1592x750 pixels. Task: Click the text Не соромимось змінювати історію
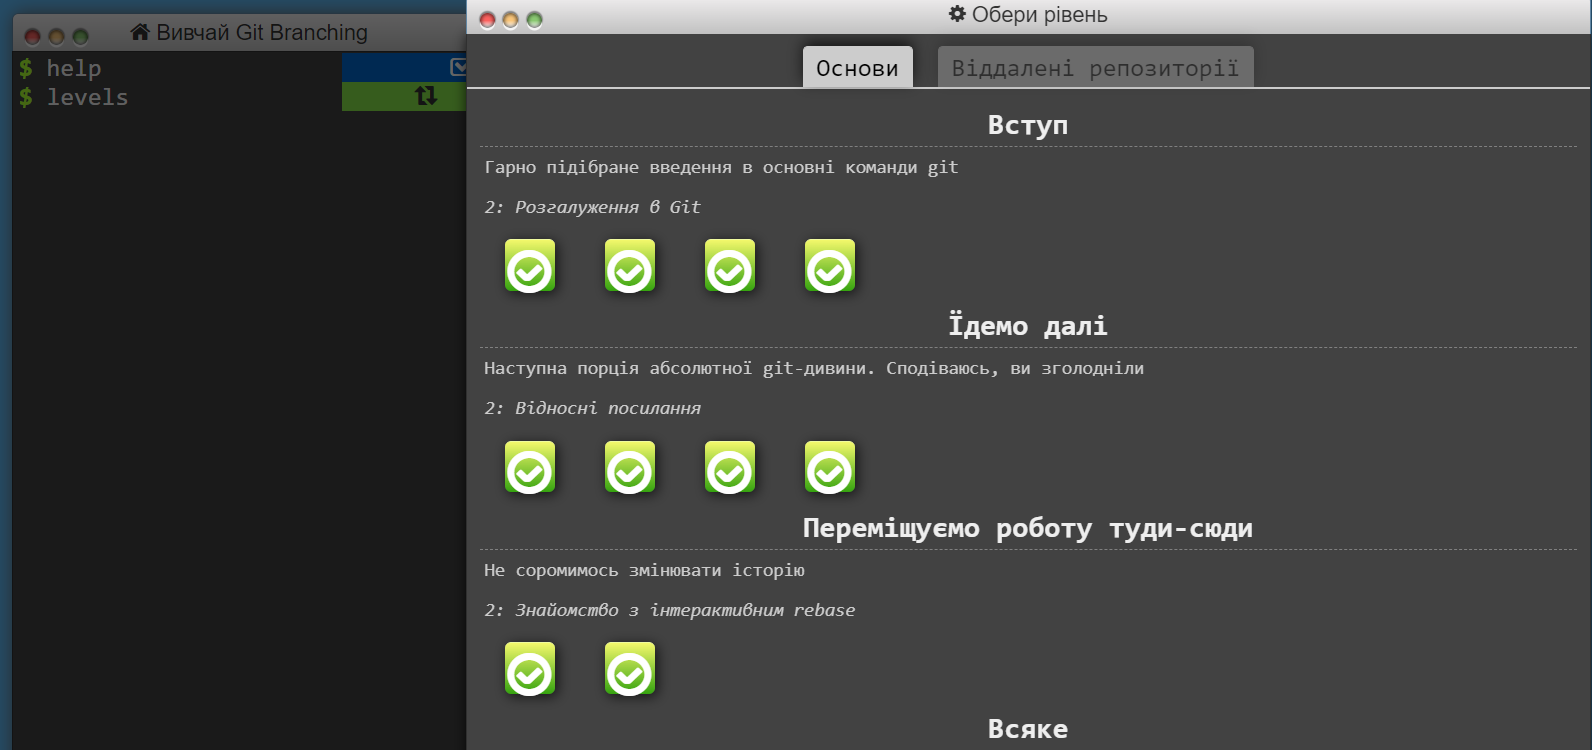[644, 570]
